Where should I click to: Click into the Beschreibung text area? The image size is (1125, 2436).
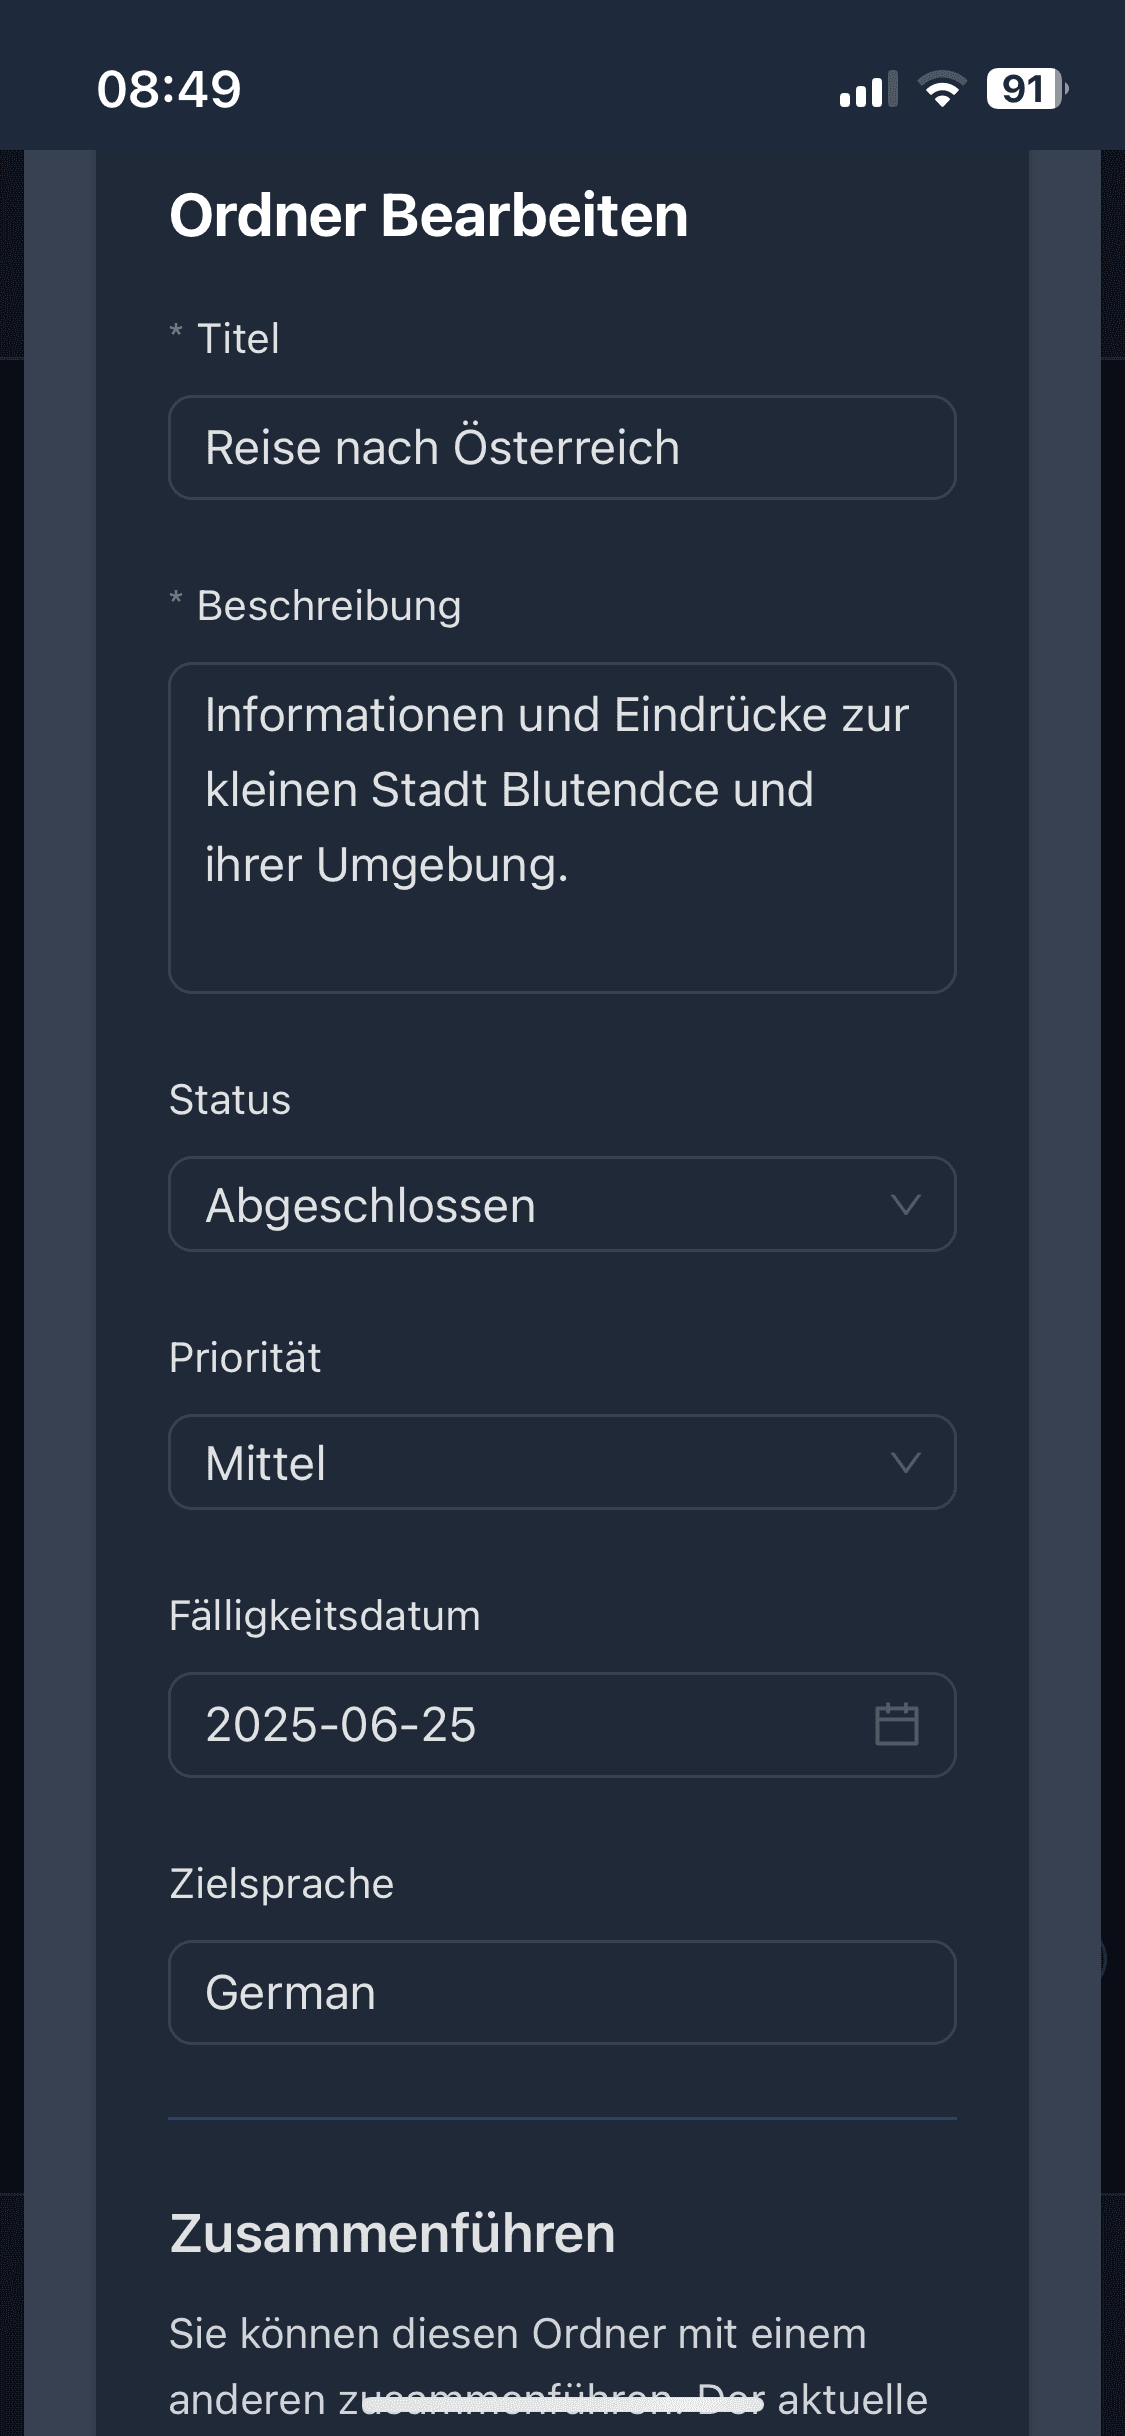(x=562, y=827)
